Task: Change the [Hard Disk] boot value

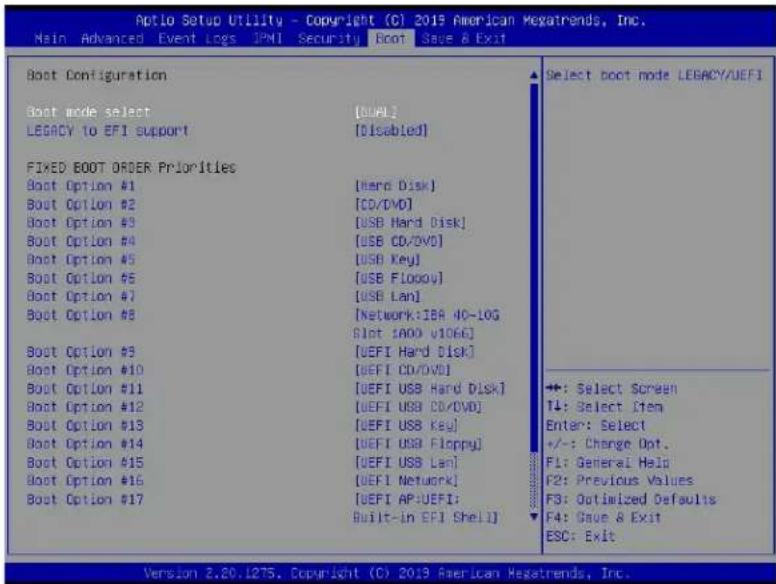Action: pyautogui.click(x=395, y=186)
